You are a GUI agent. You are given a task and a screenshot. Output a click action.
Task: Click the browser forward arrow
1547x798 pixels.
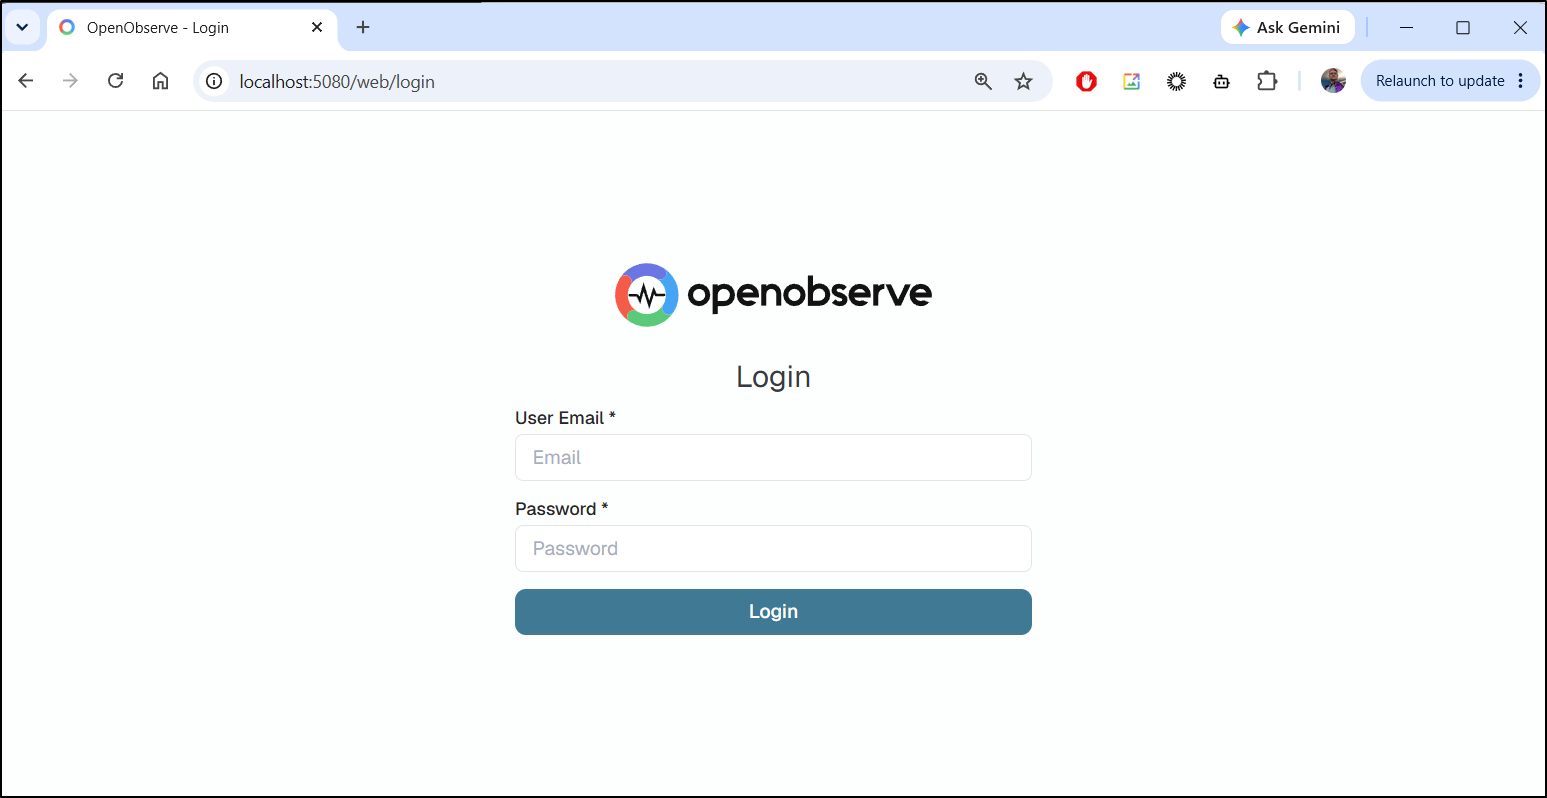click(x=70, y=81)
